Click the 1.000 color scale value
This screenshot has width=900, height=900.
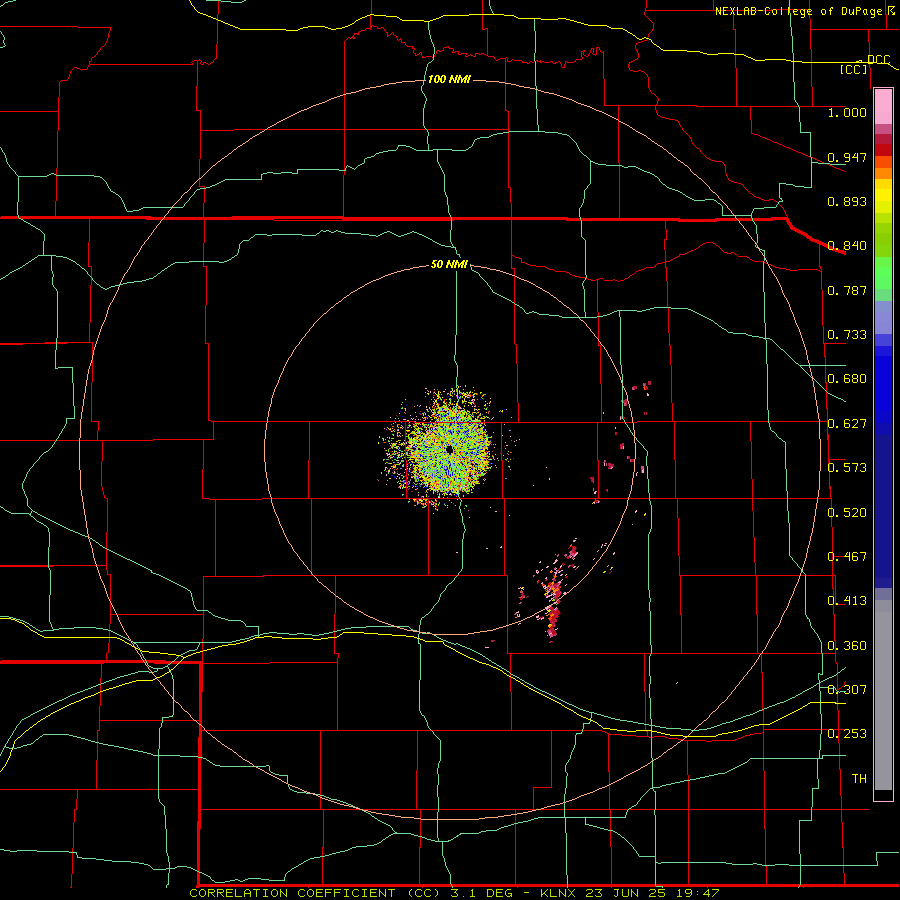pos(847,112)
